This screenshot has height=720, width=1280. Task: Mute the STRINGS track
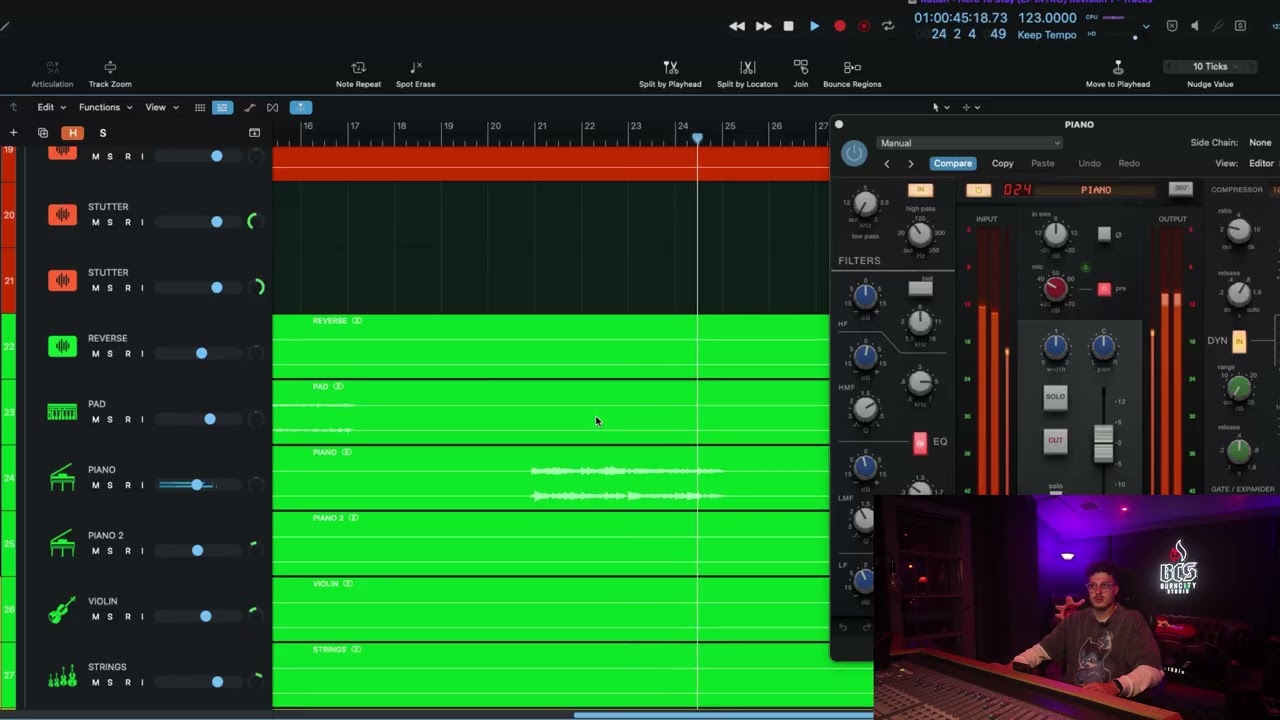tap(96, 683)
